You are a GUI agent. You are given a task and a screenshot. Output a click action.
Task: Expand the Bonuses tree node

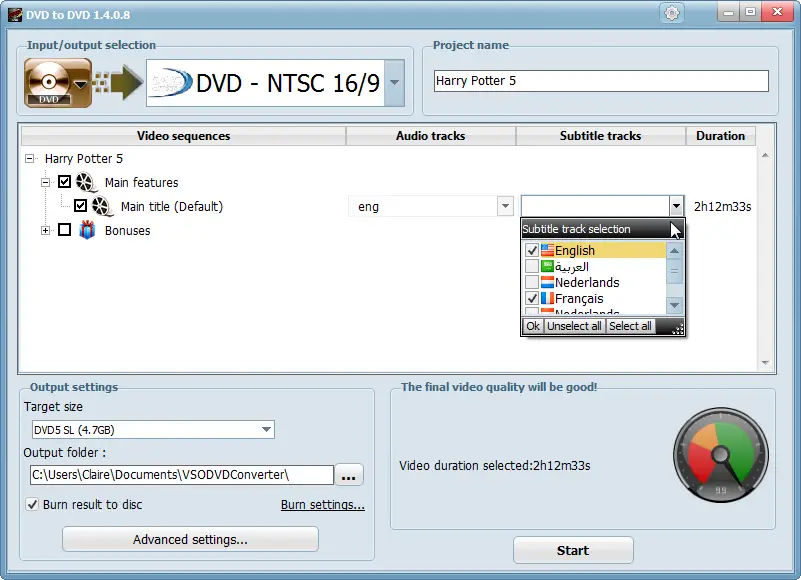(x=45, y=230)
